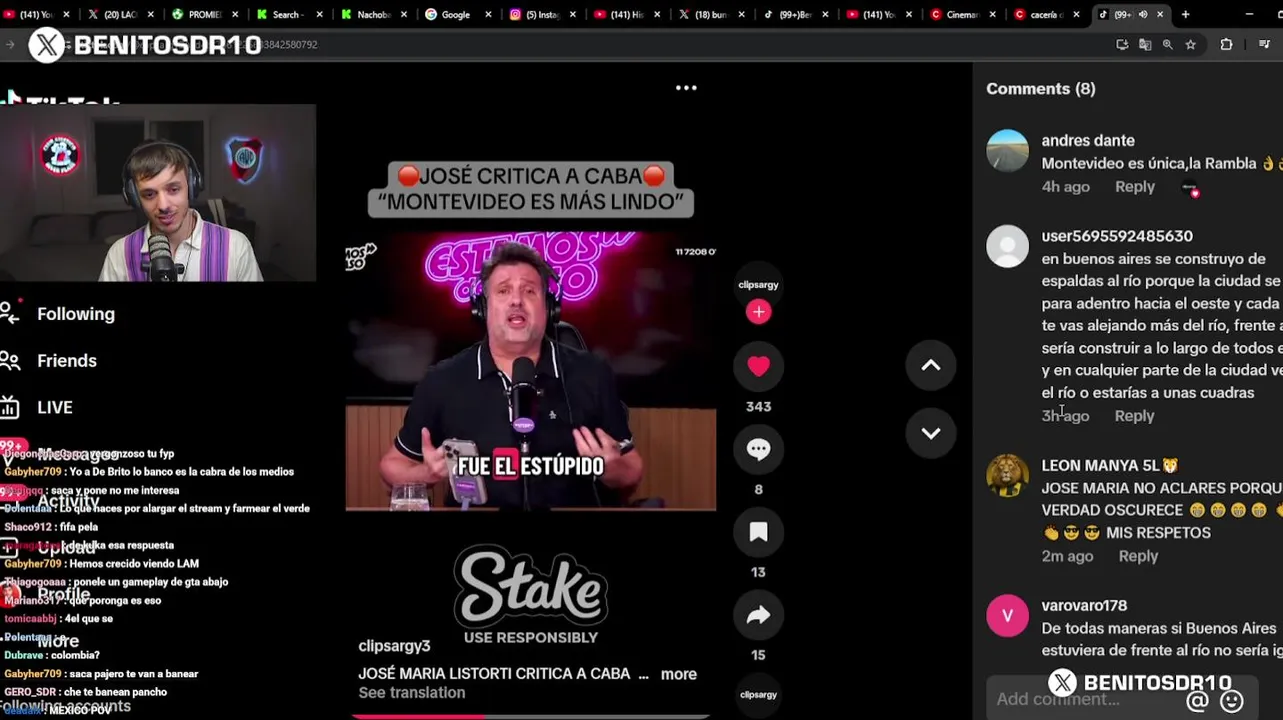Open comments via the speech bubble icon
The image size is (1283, 720).
758,449
